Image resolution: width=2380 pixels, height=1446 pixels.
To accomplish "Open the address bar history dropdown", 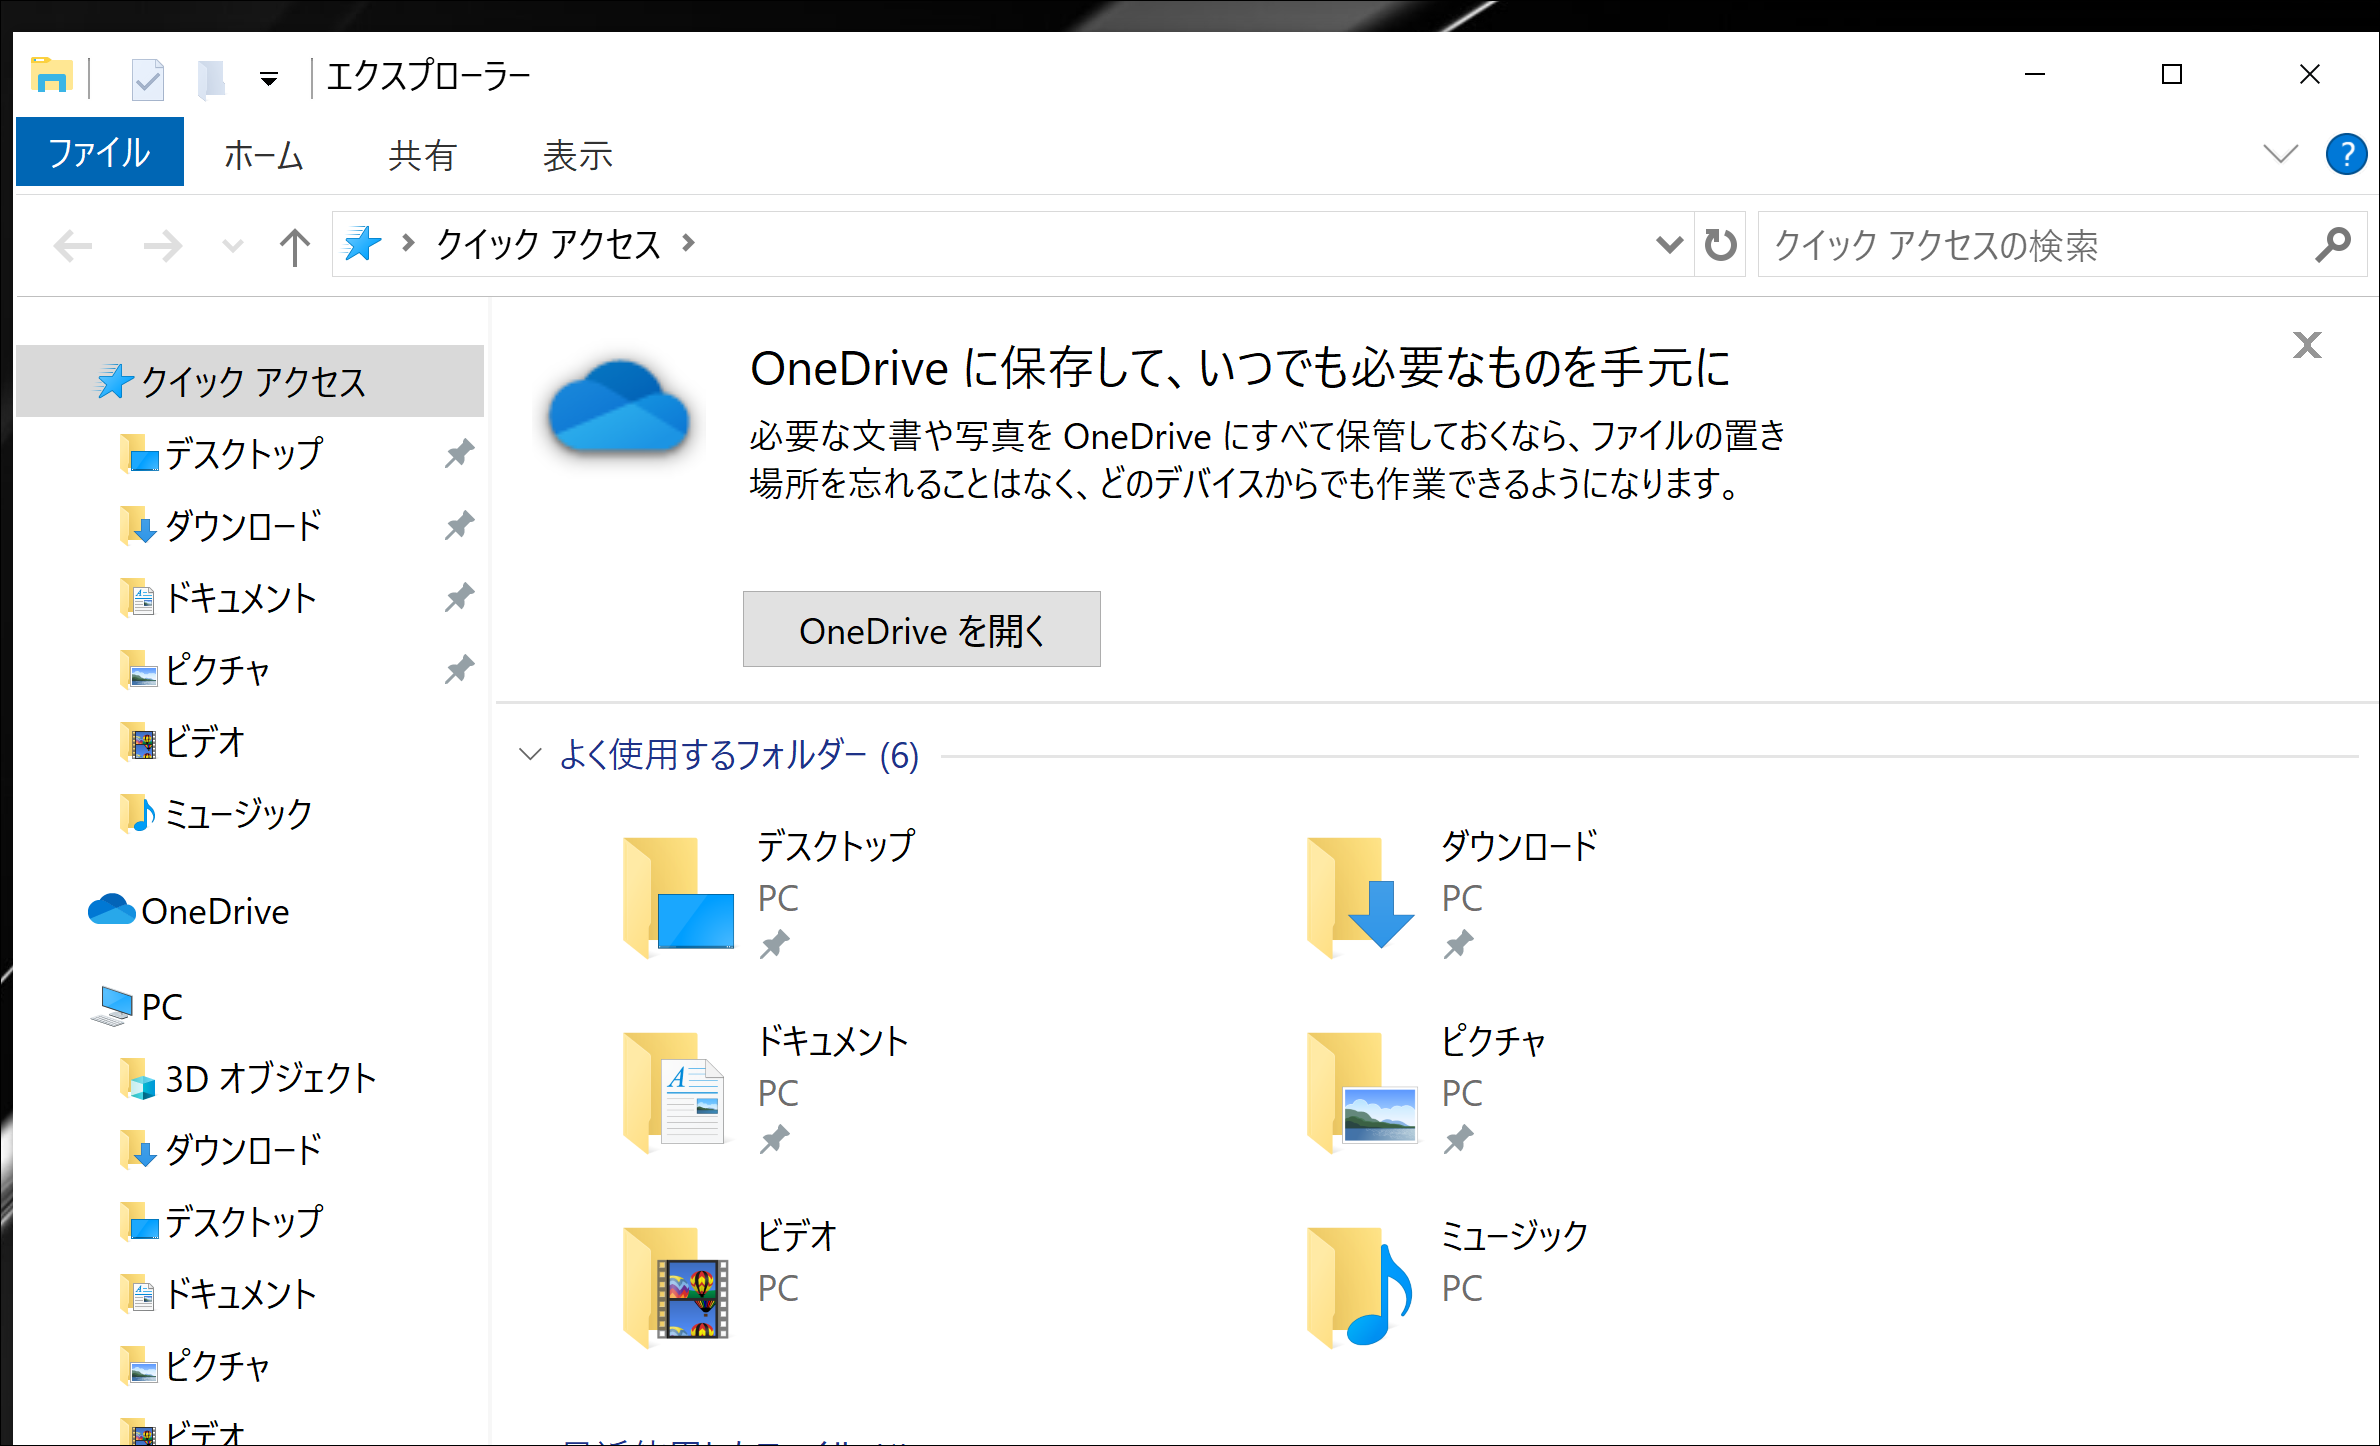I will [x=1668, y=244].
